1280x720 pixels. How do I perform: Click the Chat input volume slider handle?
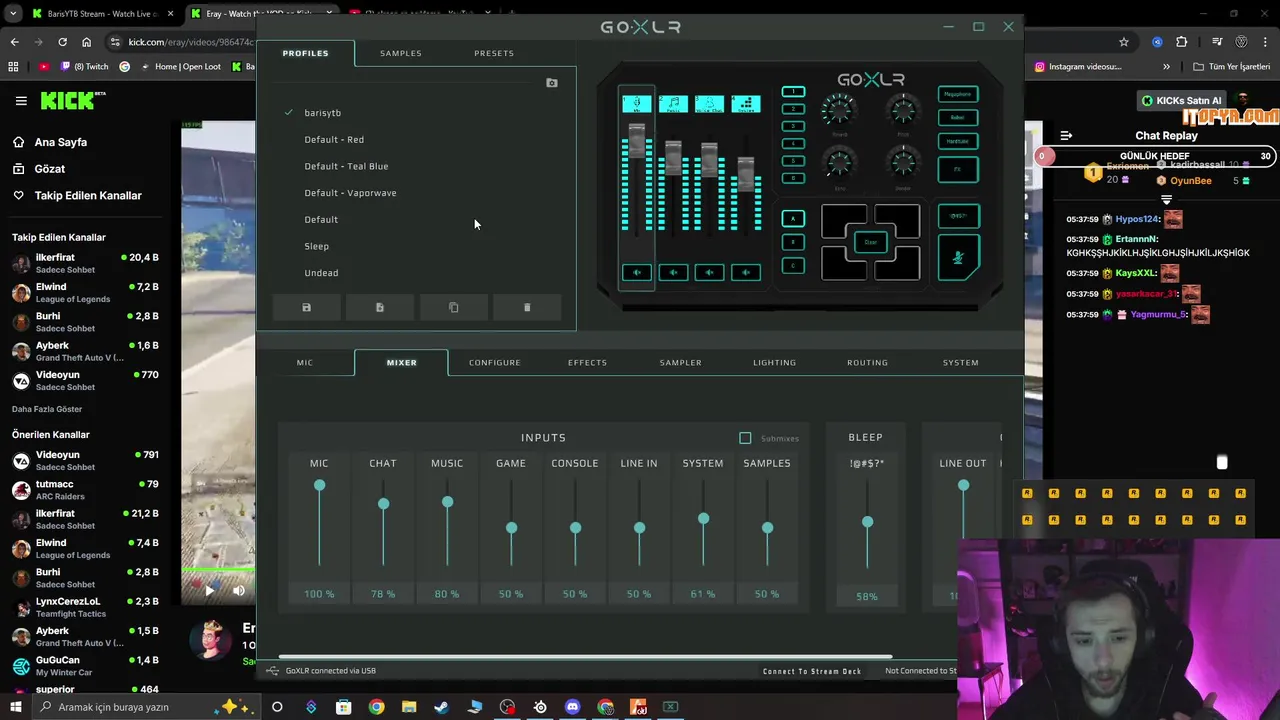click(x=384, y=504)
